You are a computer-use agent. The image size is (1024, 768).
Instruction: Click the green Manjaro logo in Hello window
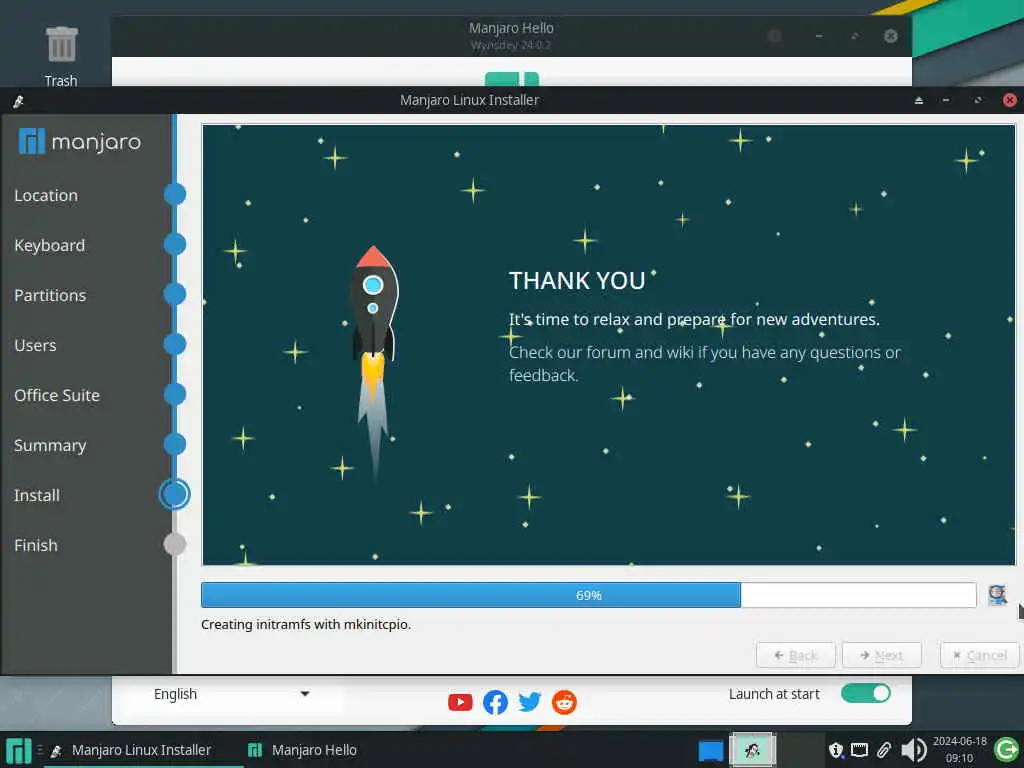512,79
